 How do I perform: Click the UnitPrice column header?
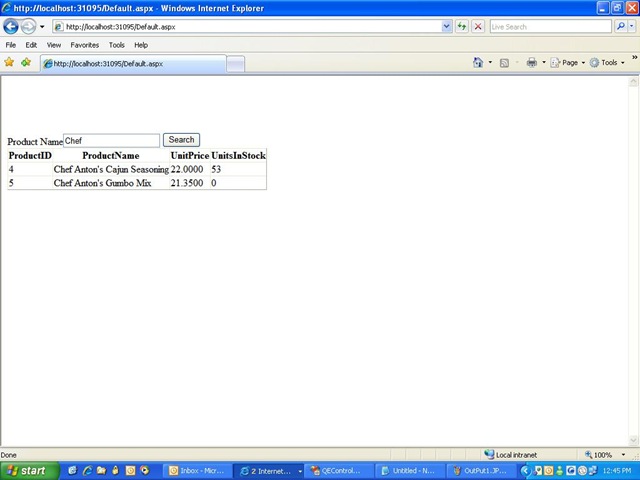[190, 156]
